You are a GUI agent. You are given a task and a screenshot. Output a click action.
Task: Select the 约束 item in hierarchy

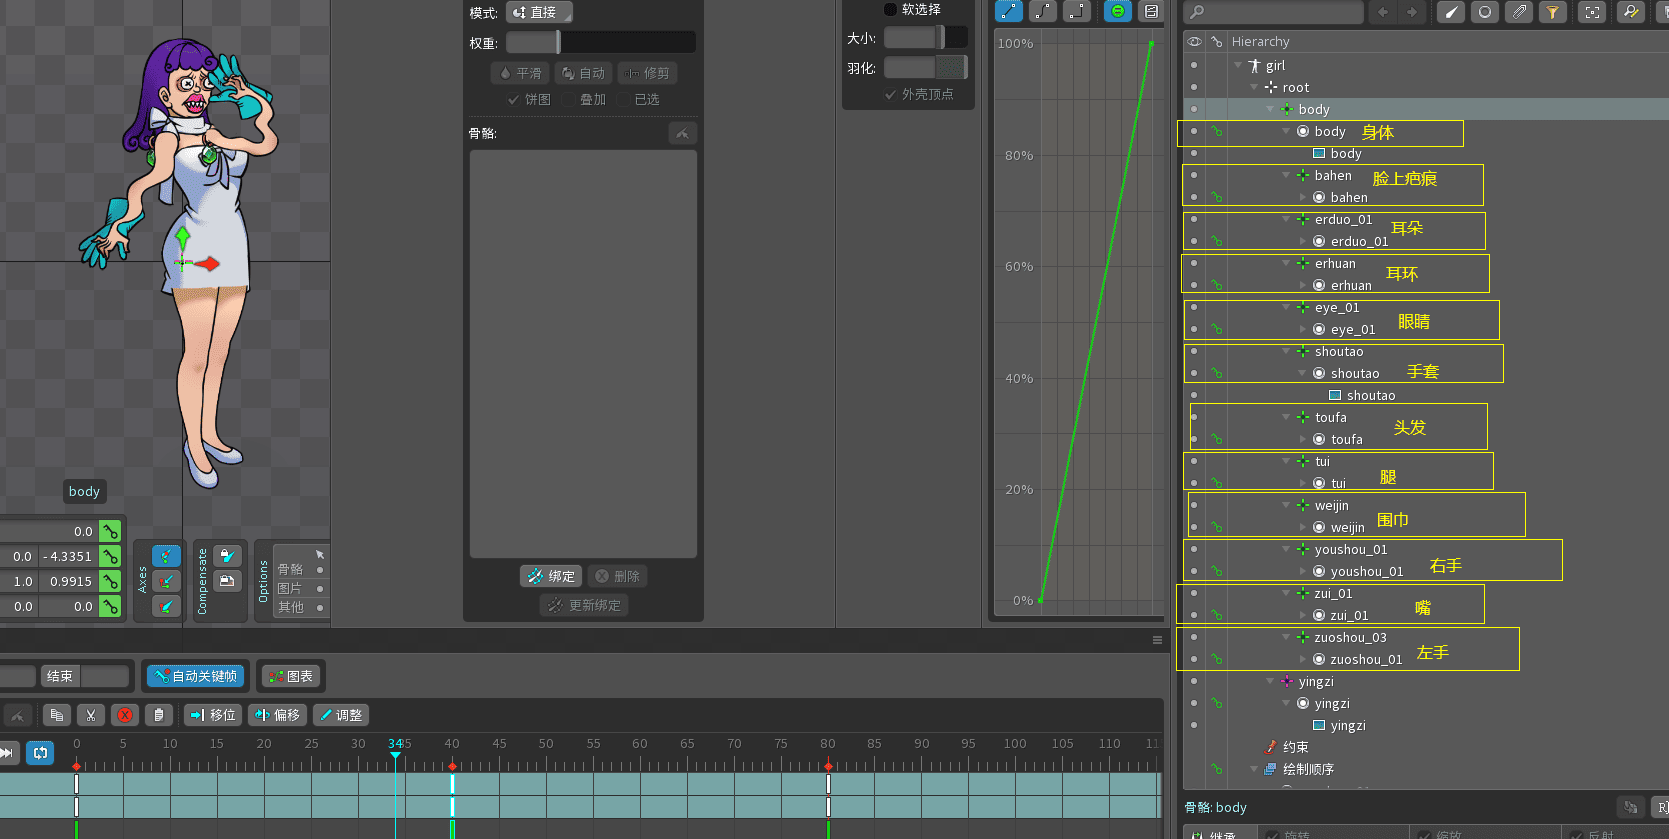pos(1295,747)
